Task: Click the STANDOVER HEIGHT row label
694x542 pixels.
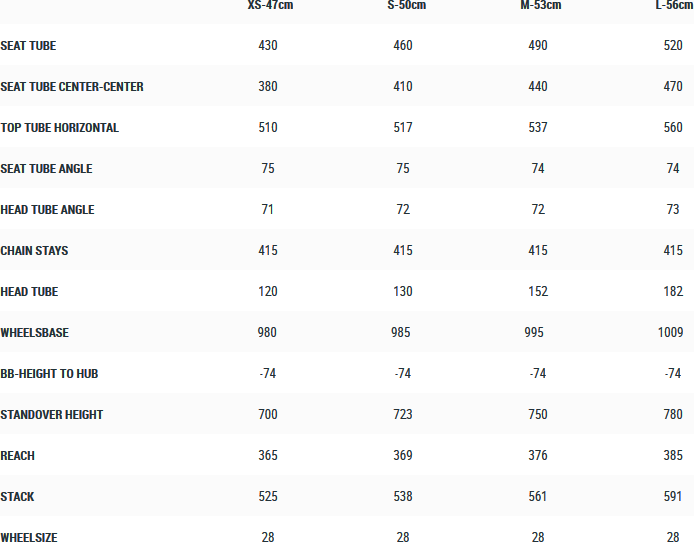Action: point(52,415)
